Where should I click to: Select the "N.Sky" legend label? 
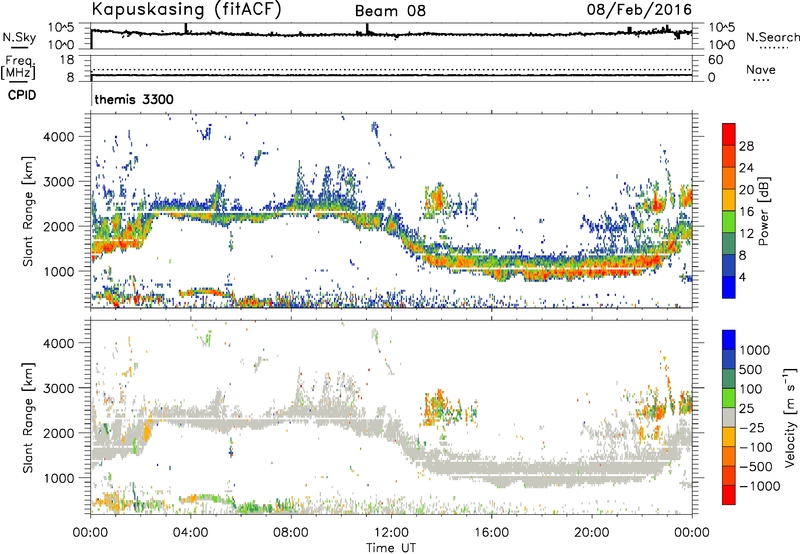(19, 37)
